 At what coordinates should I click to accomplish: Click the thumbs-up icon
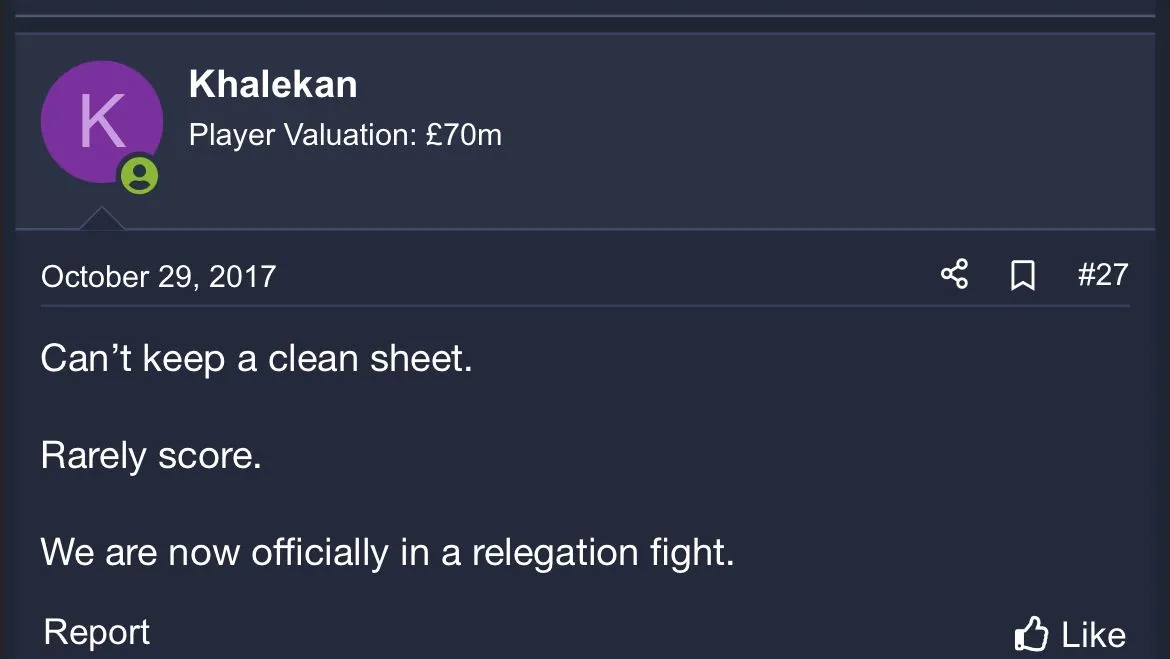[1030, 634]
